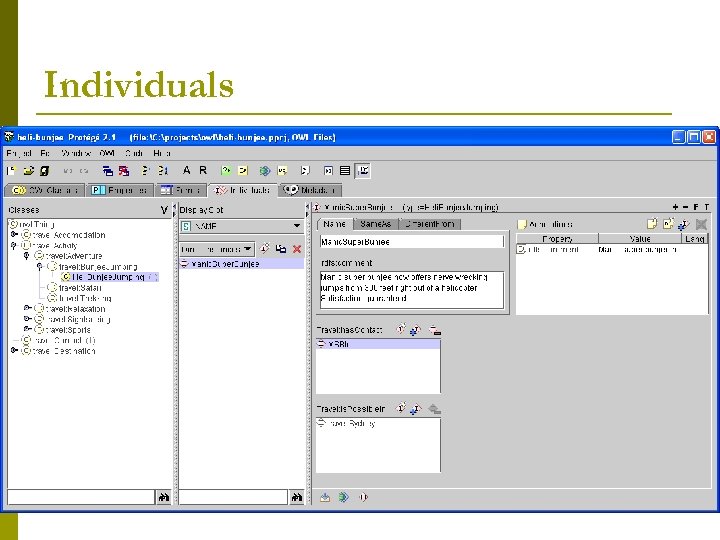This screenshot has height=540, width=720.
Task: Click the 'R' toolbar icon
Action: click(x=203, y=170)
